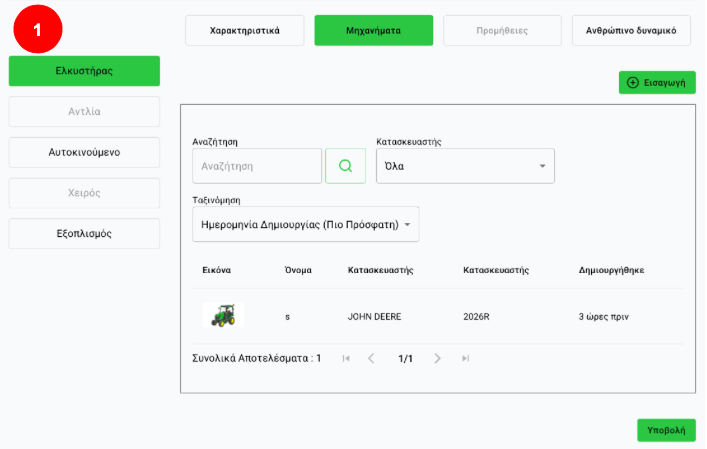
Task: Click the red step 1 badge
Action: coord(38,31)
